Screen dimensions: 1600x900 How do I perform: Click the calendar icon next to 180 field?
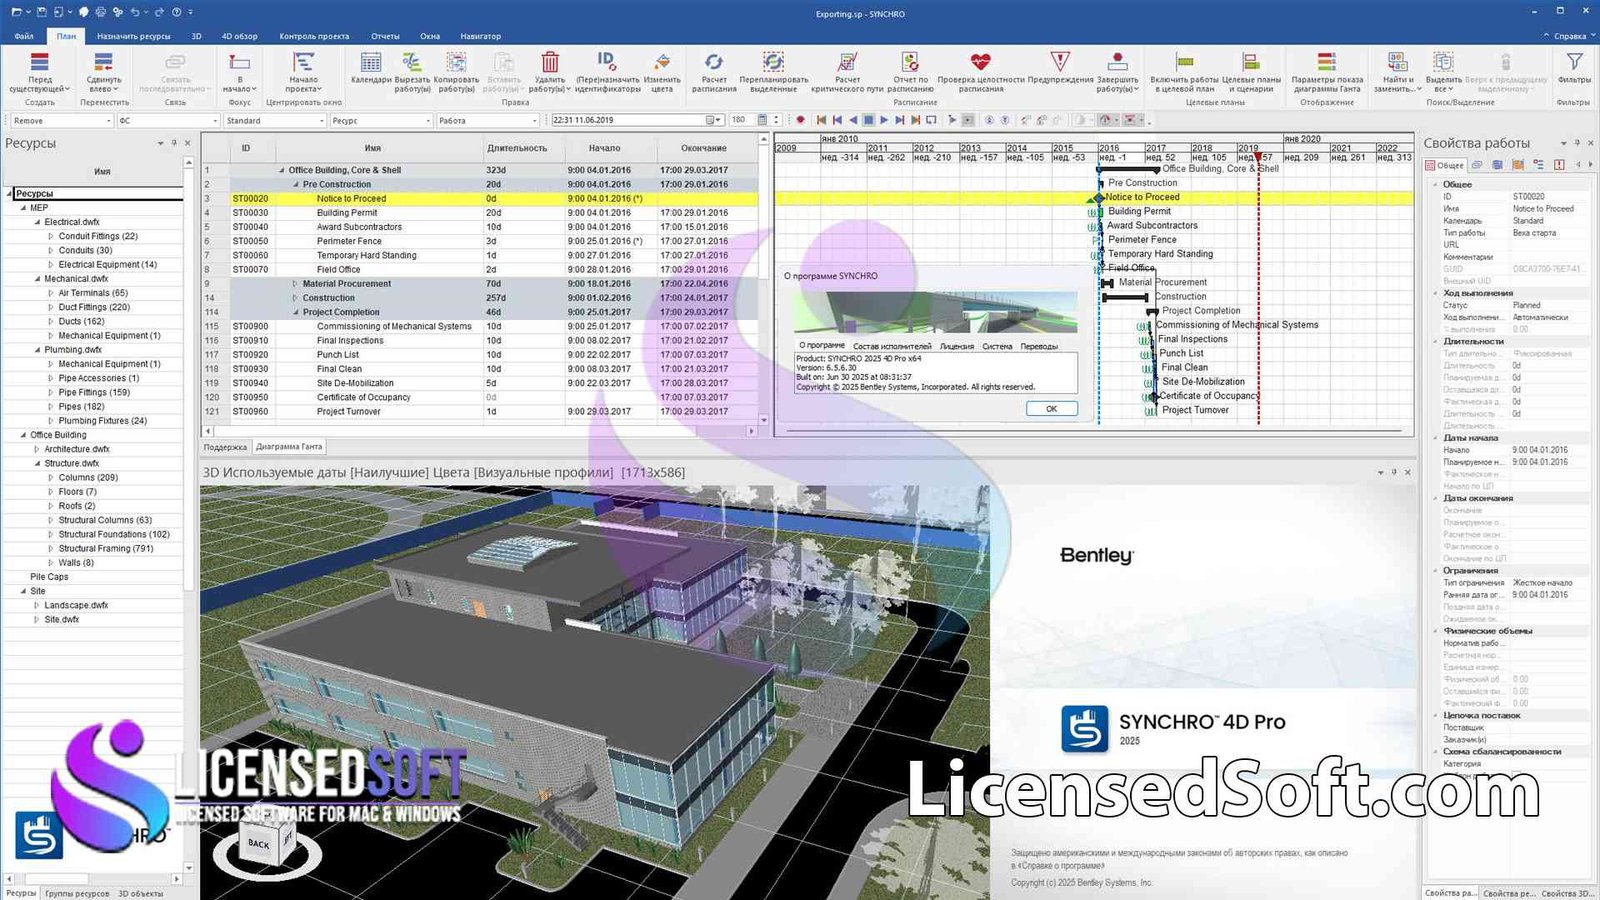[x=762, y=120]
